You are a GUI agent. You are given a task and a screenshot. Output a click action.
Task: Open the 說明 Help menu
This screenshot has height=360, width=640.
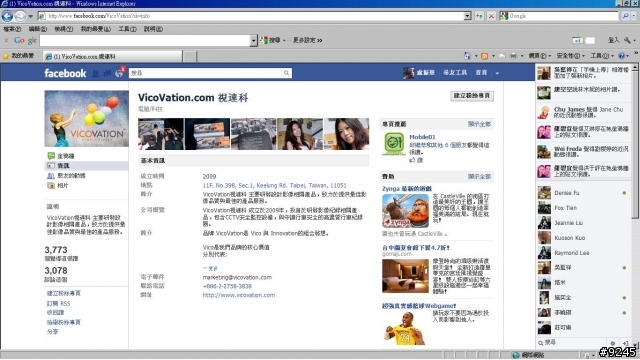153,29
